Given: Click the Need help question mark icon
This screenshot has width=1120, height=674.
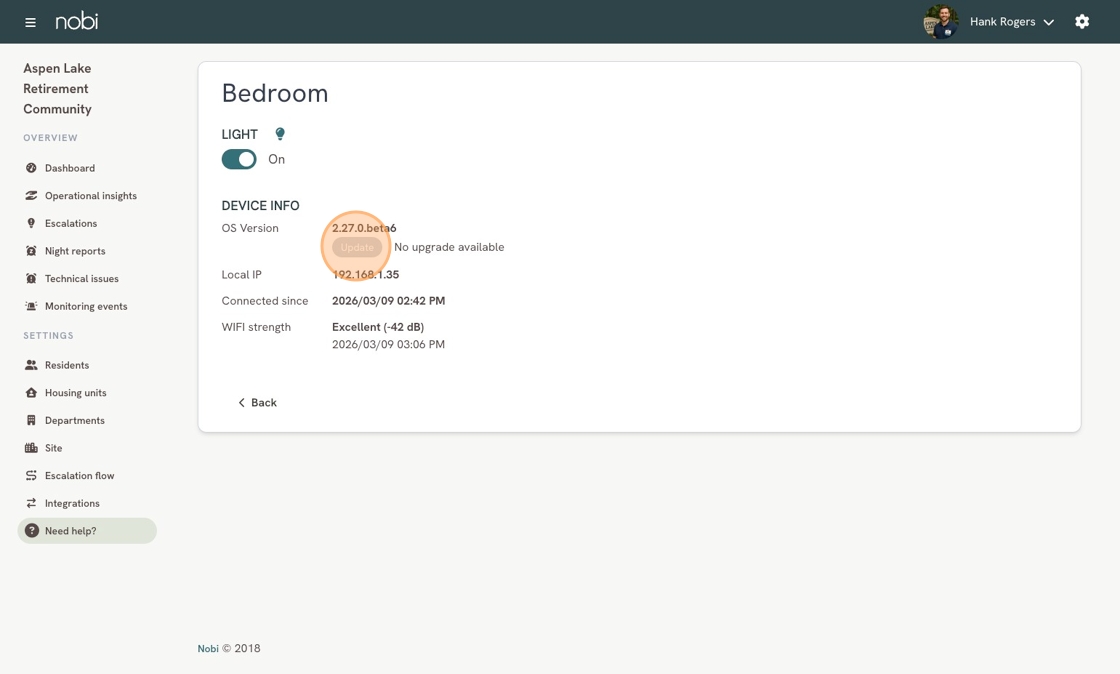Looking at the screenshot, I should click(x=31, y=530).
